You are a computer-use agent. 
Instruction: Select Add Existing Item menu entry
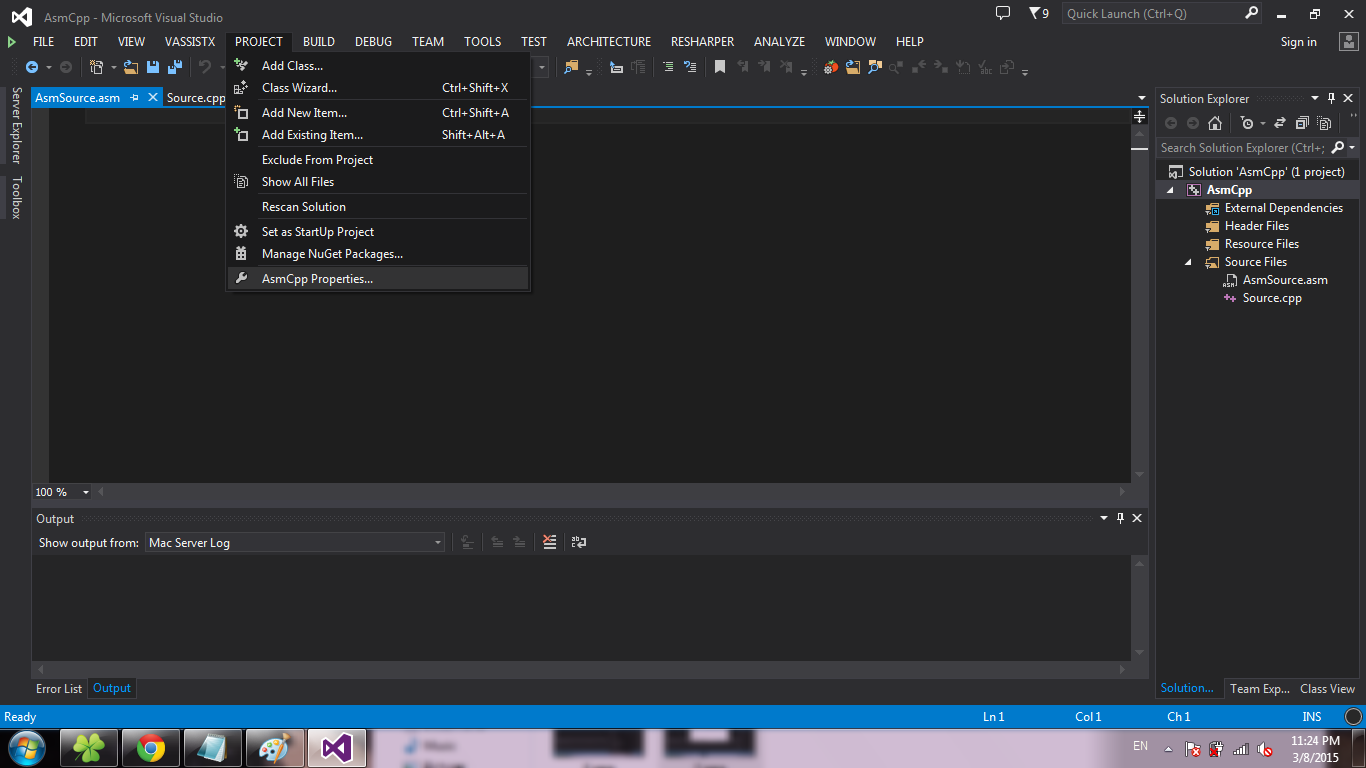click(378, 135)
